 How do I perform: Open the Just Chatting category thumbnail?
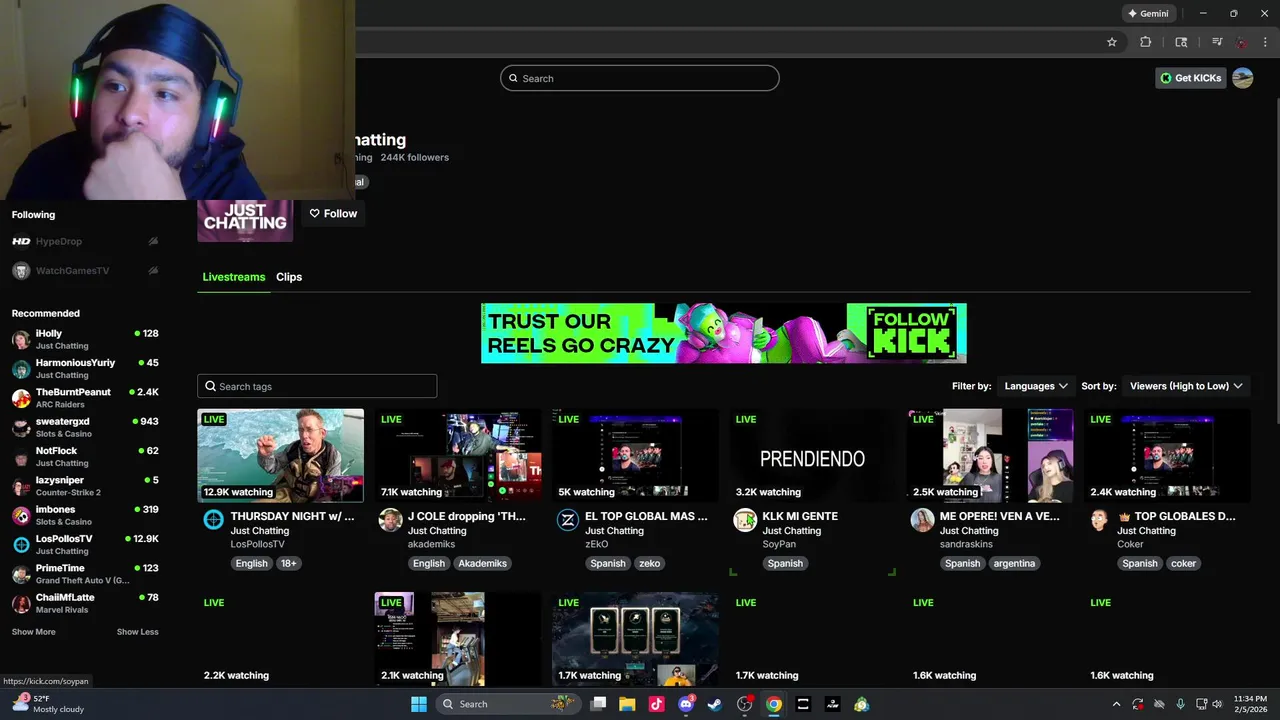click(245, 220)
